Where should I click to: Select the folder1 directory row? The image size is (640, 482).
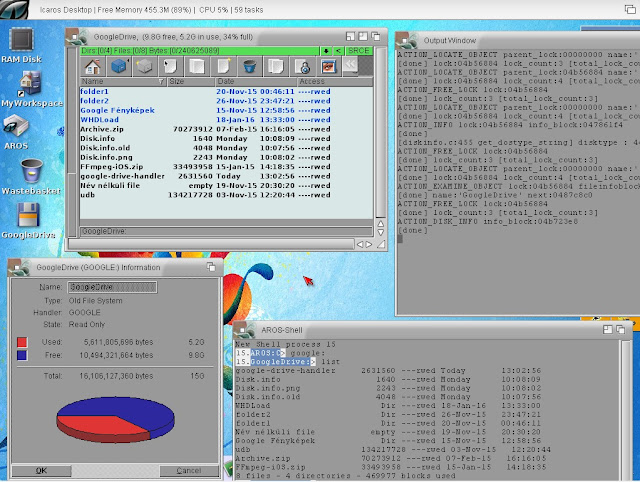click(x=226, y=91)
